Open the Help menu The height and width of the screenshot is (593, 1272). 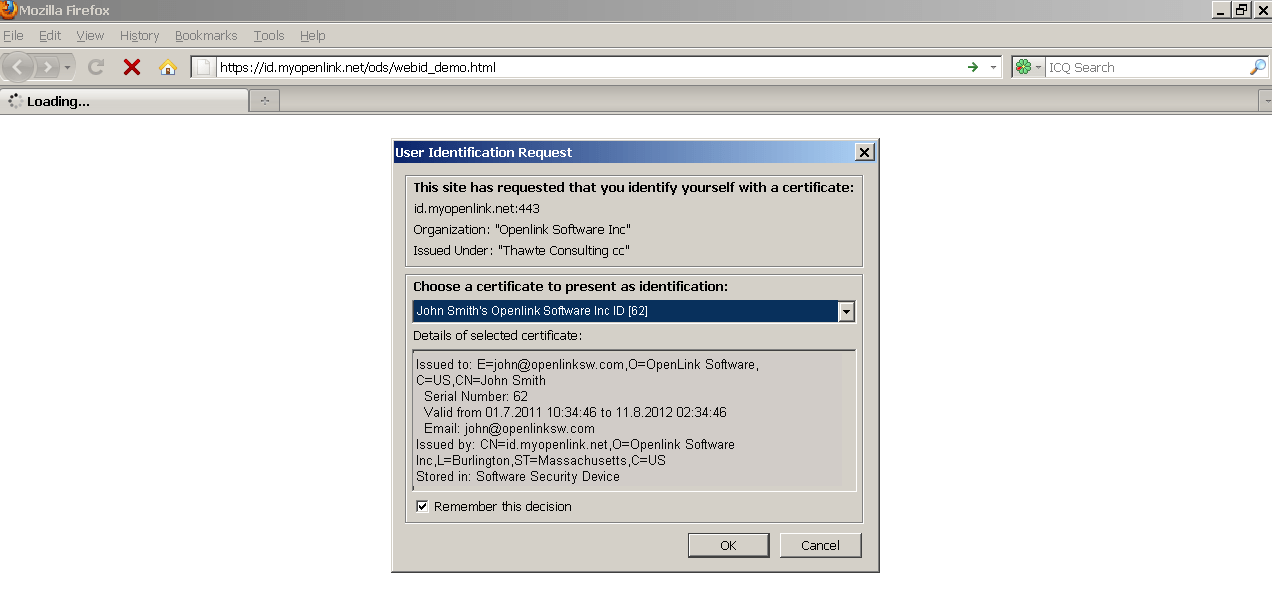(313, 35)
